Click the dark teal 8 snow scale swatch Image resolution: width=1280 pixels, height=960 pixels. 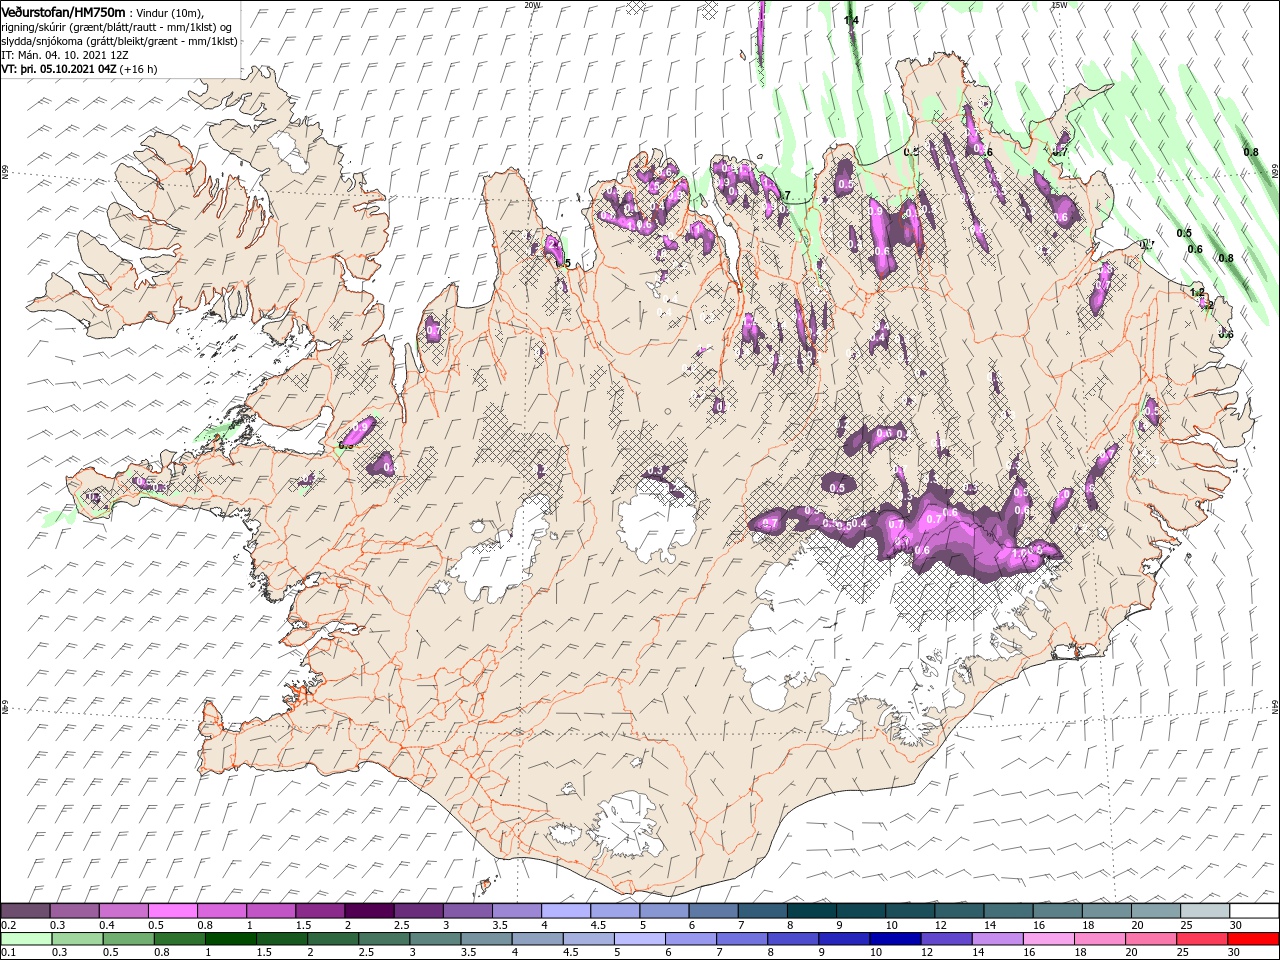(x=811, y=910)
